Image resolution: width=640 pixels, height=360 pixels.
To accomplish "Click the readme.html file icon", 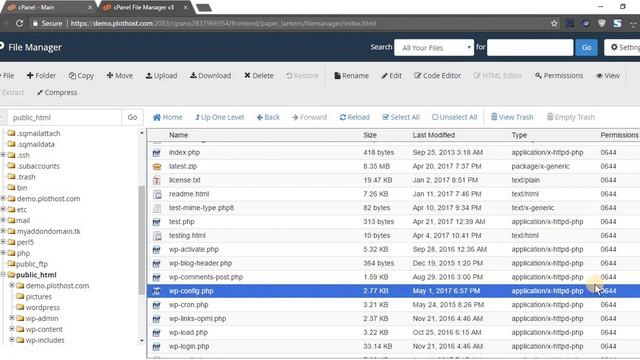I will [x=157, y=194].
